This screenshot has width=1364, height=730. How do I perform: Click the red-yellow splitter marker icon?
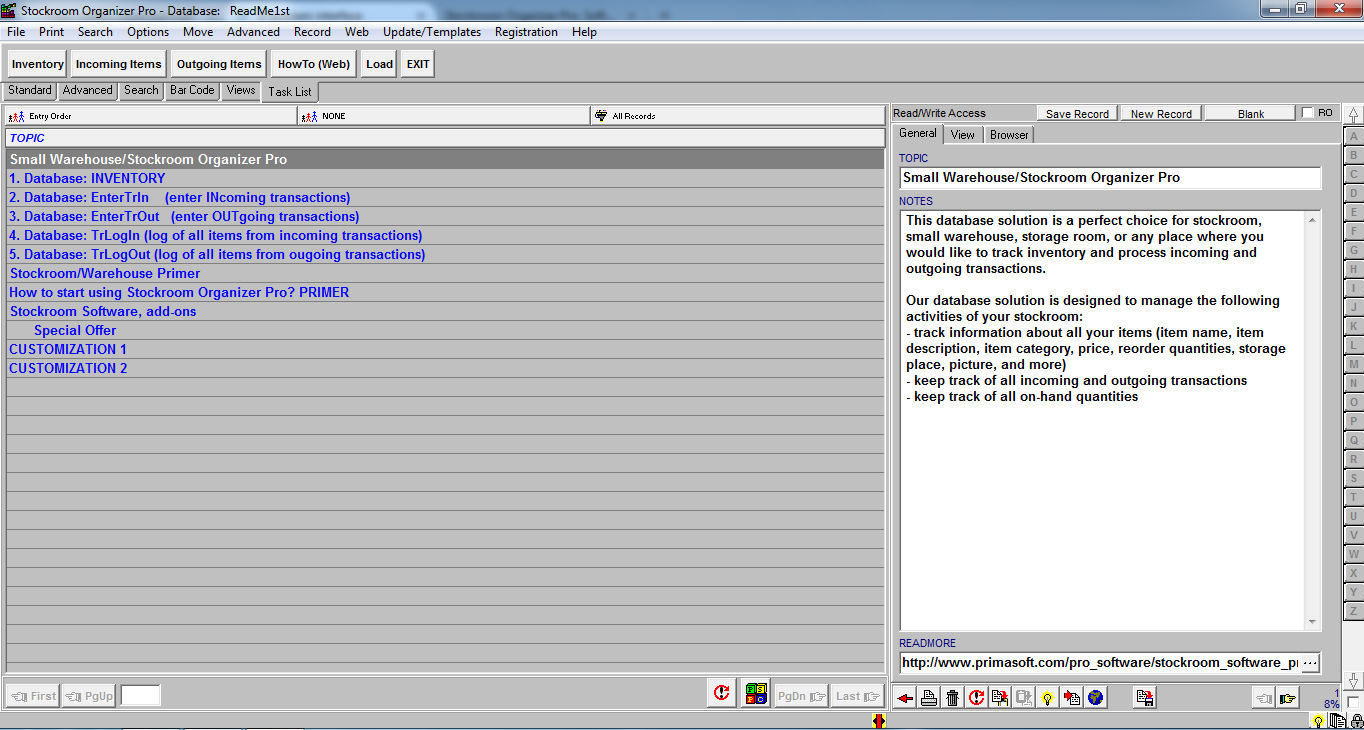(x=879, y=721)
